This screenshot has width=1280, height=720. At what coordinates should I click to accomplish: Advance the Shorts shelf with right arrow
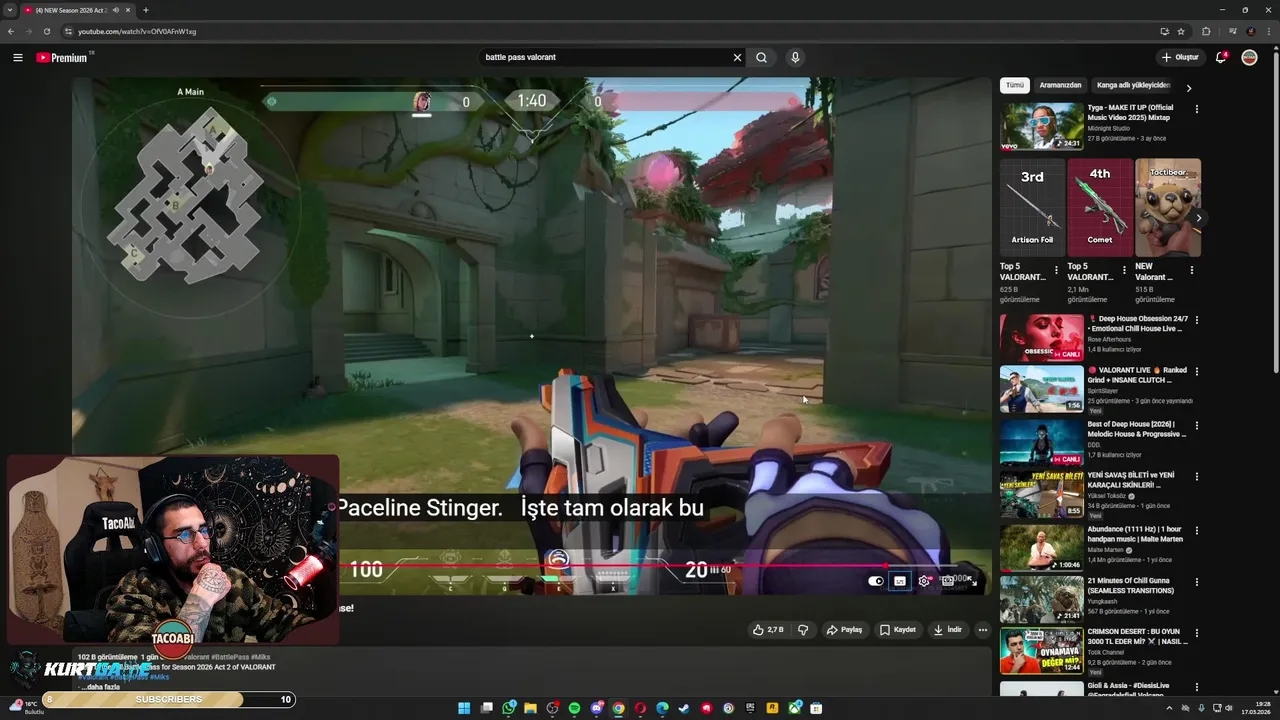click(x=1198, y=218)
